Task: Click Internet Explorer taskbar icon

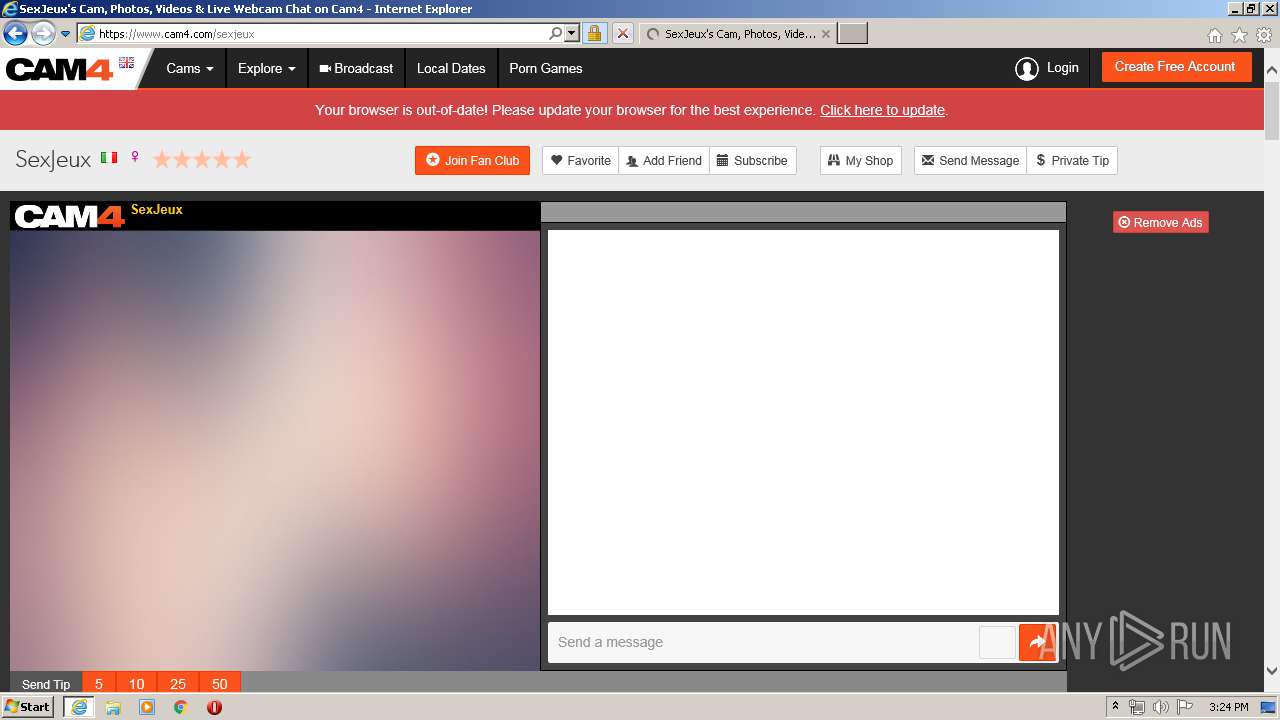Action: click(x=78, y=707)
